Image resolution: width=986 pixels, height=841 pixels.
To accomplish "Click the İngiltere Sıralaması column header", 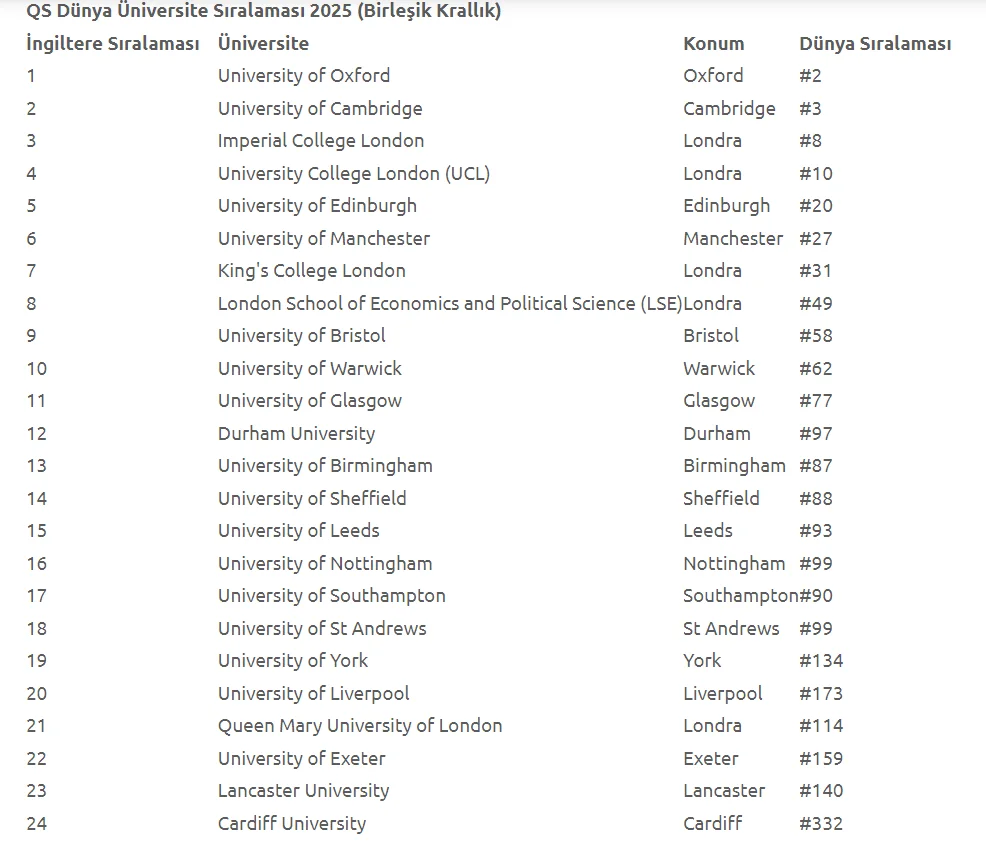I will tap(113, 44).
